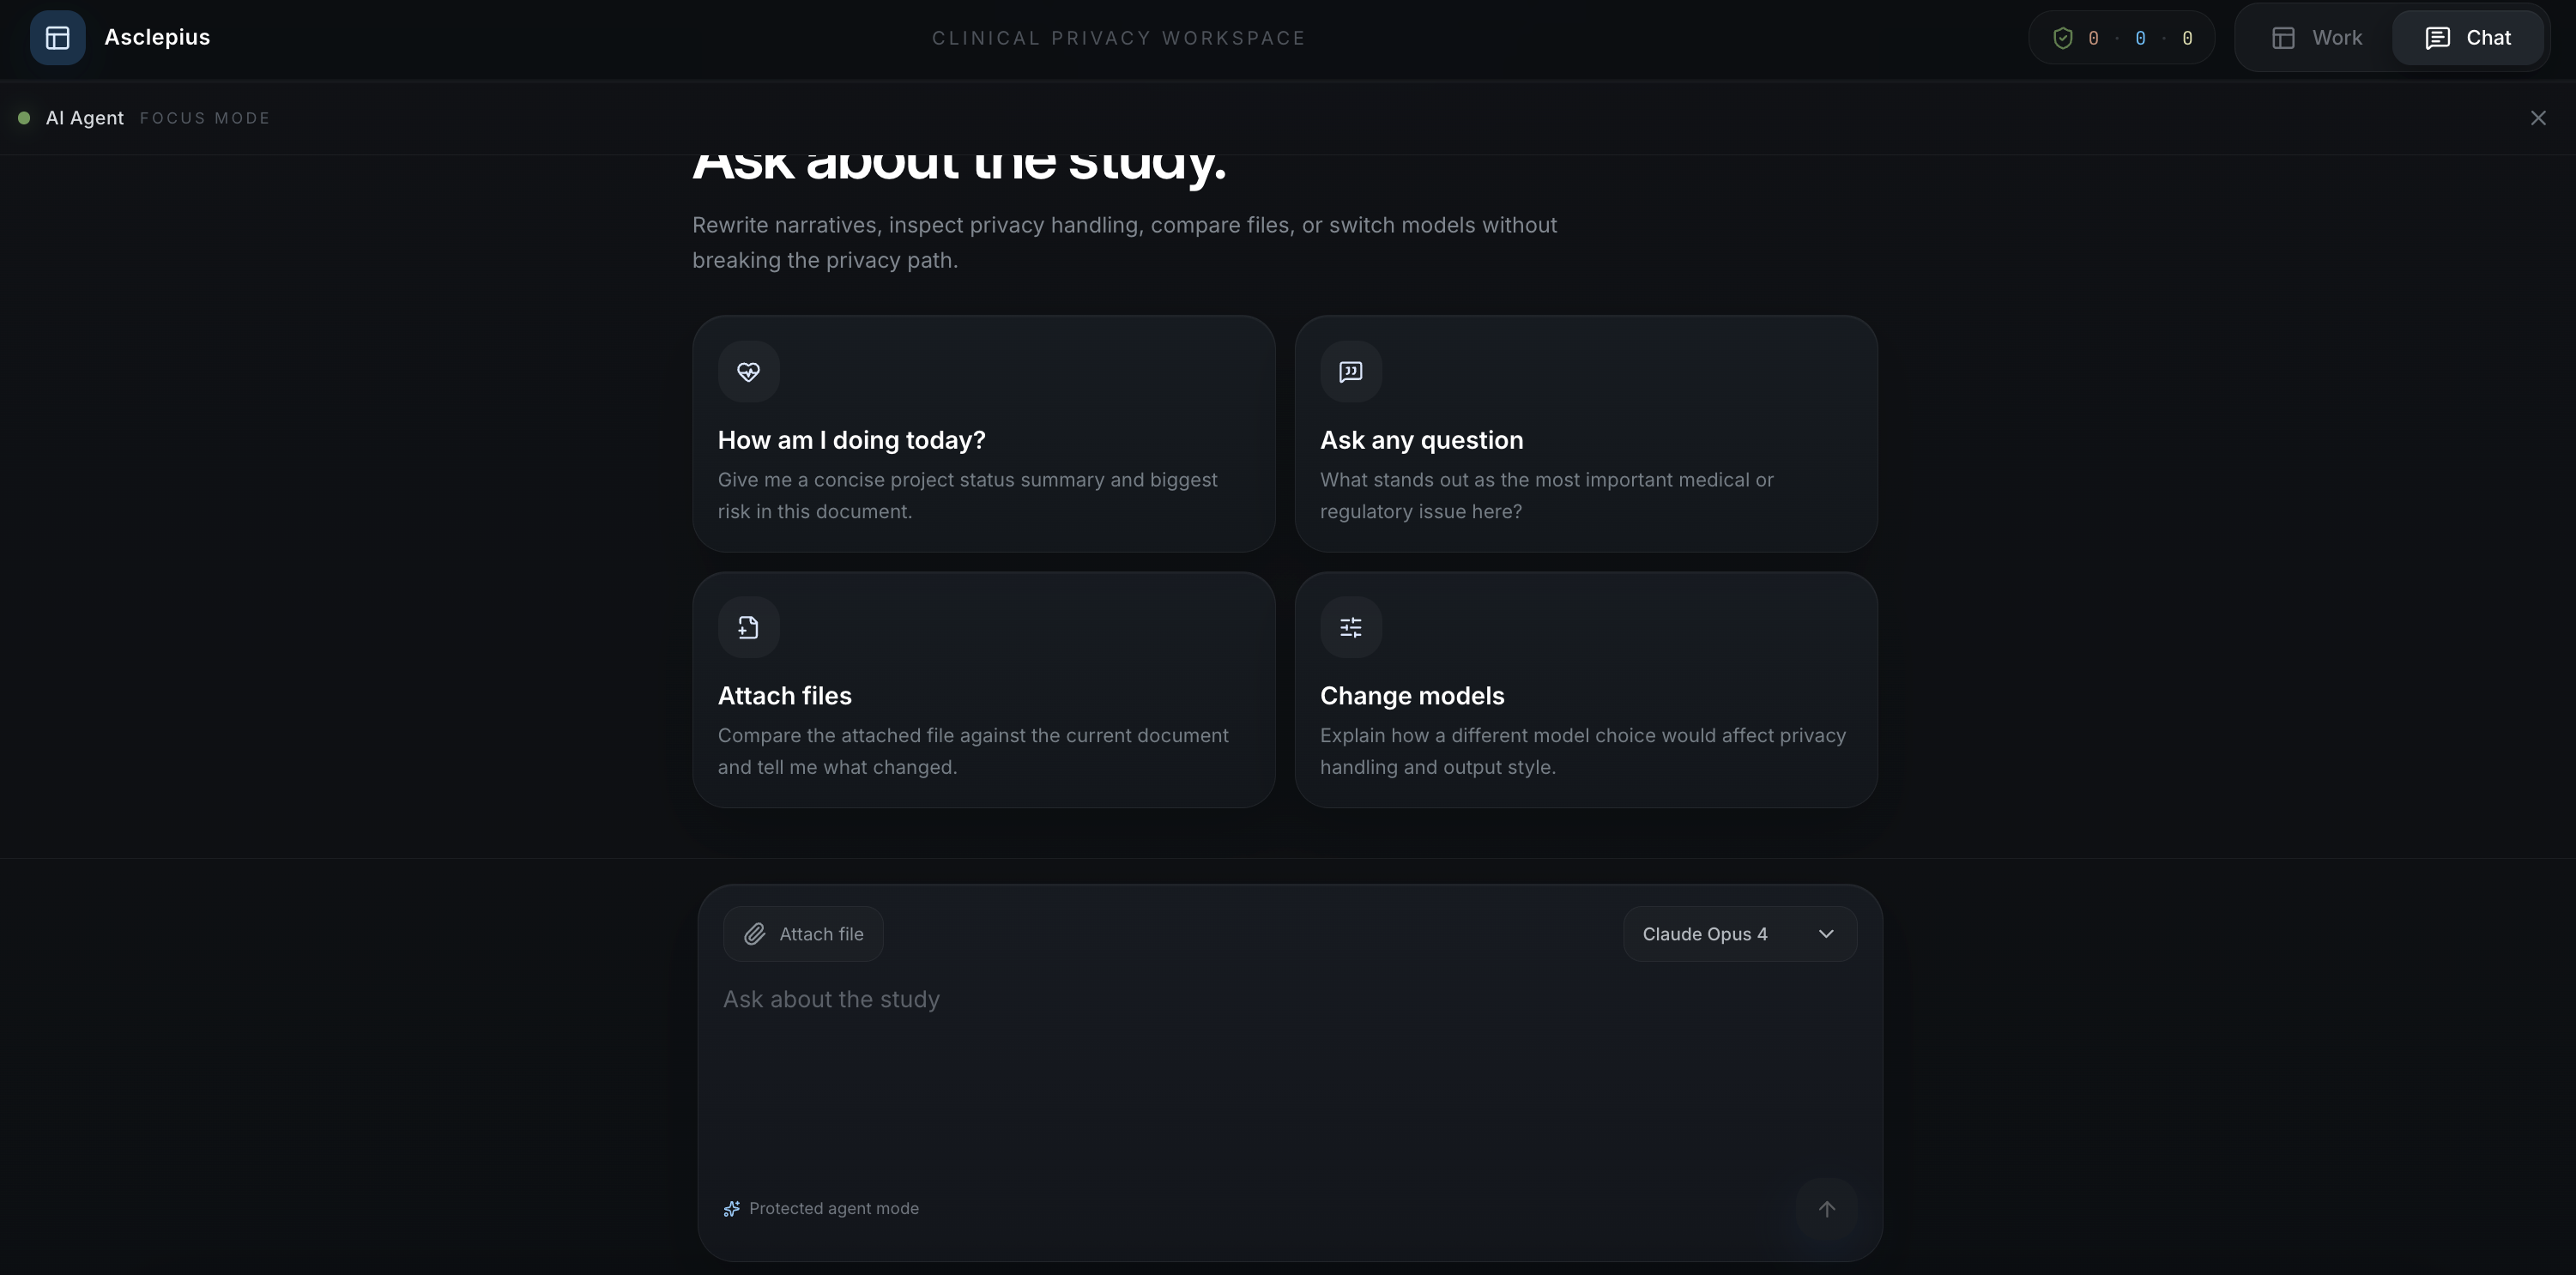This screenshot has height=1275, width=2576.
Task: Expand the model selector chevron arrow
Action: [1826, 934]
